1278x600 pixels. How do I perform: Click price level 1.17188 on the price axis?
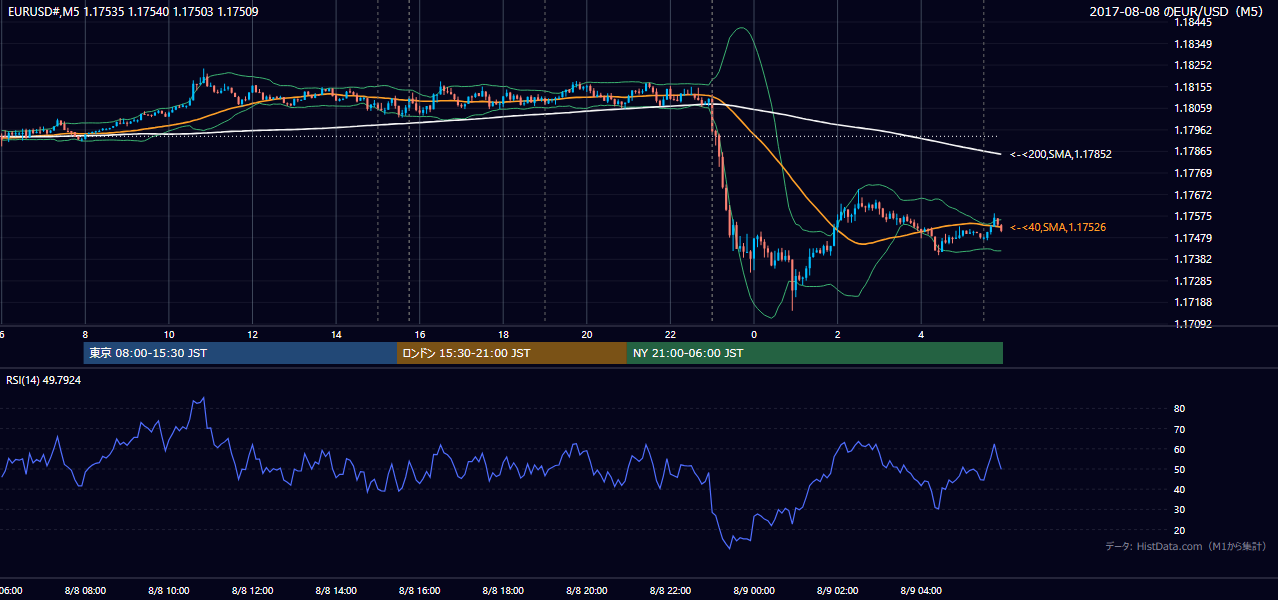click(1193, 302)
